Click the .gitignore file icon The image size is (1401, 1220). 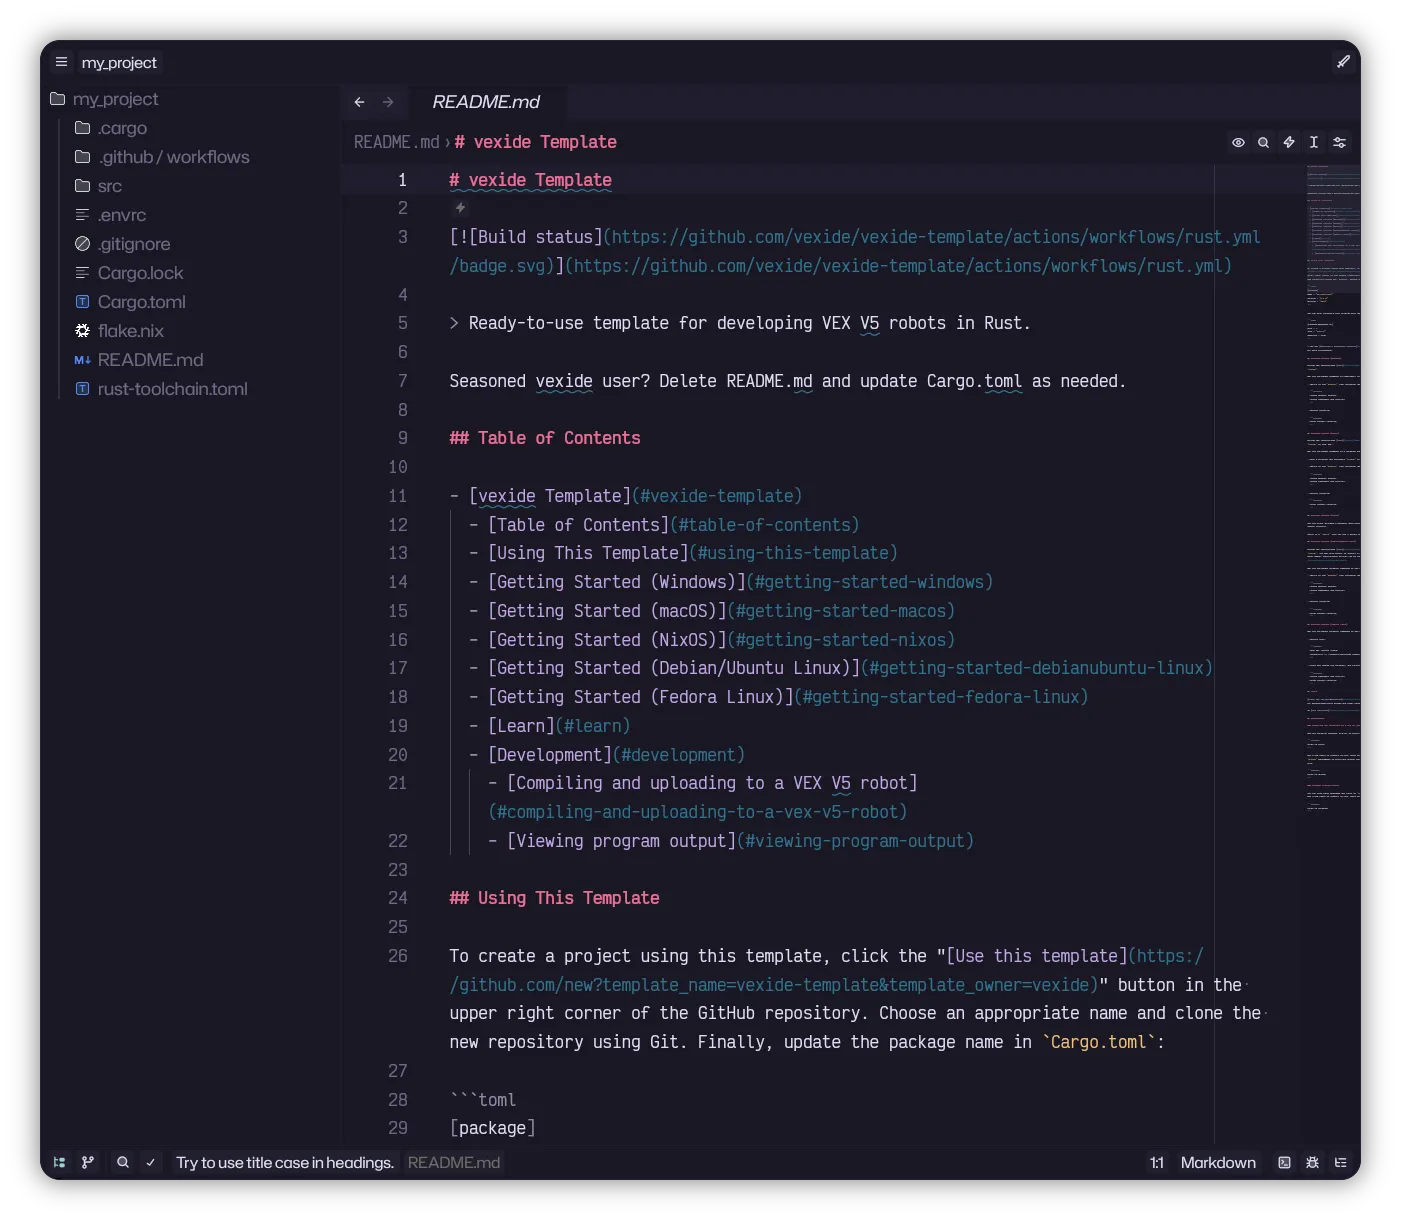[82, 244]
